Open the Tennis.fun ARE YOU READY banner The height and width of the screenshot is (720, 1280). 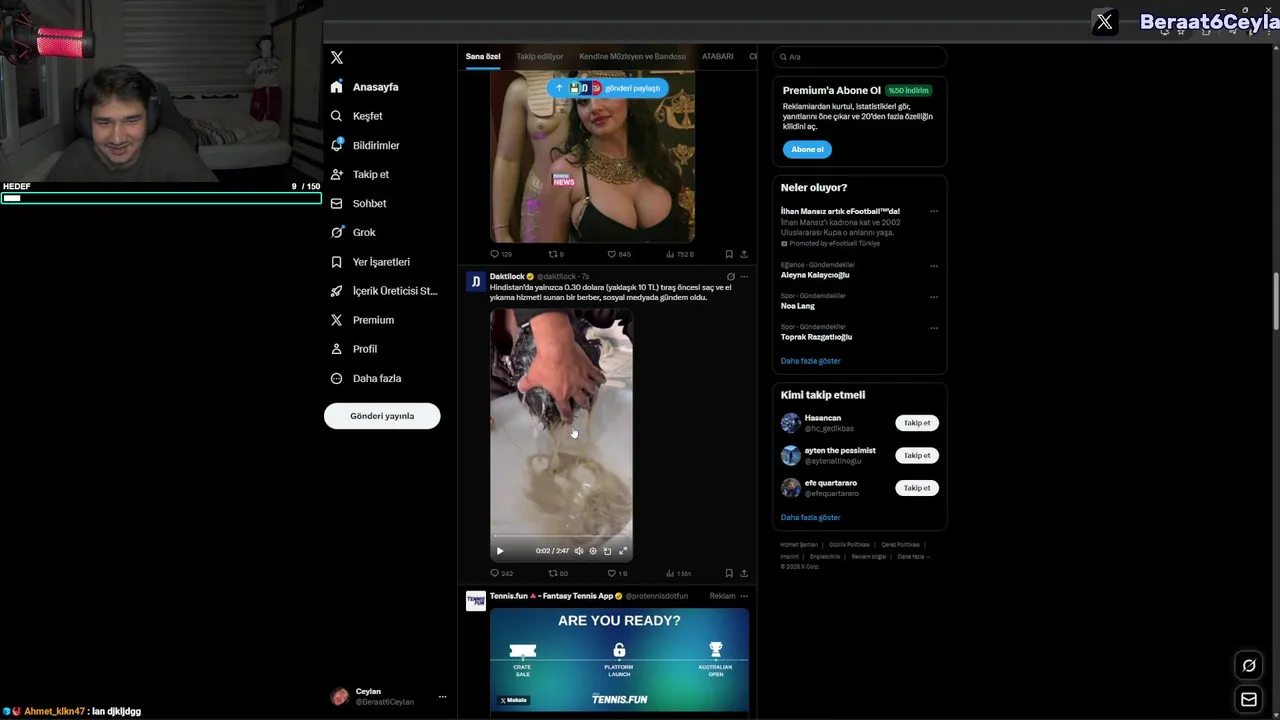pos(619,660)
